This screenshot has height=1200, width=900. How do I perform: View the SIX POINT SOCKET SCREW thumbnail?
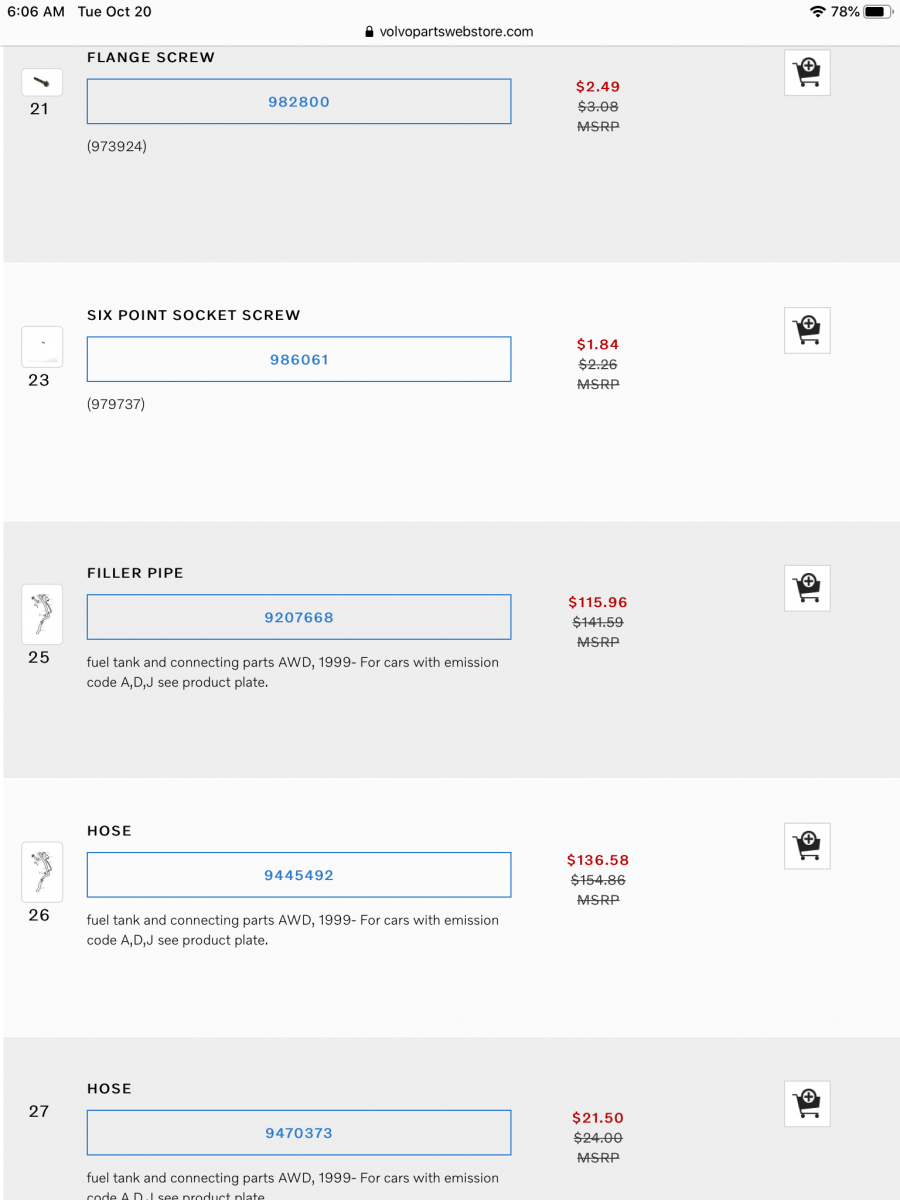(41, 346)
